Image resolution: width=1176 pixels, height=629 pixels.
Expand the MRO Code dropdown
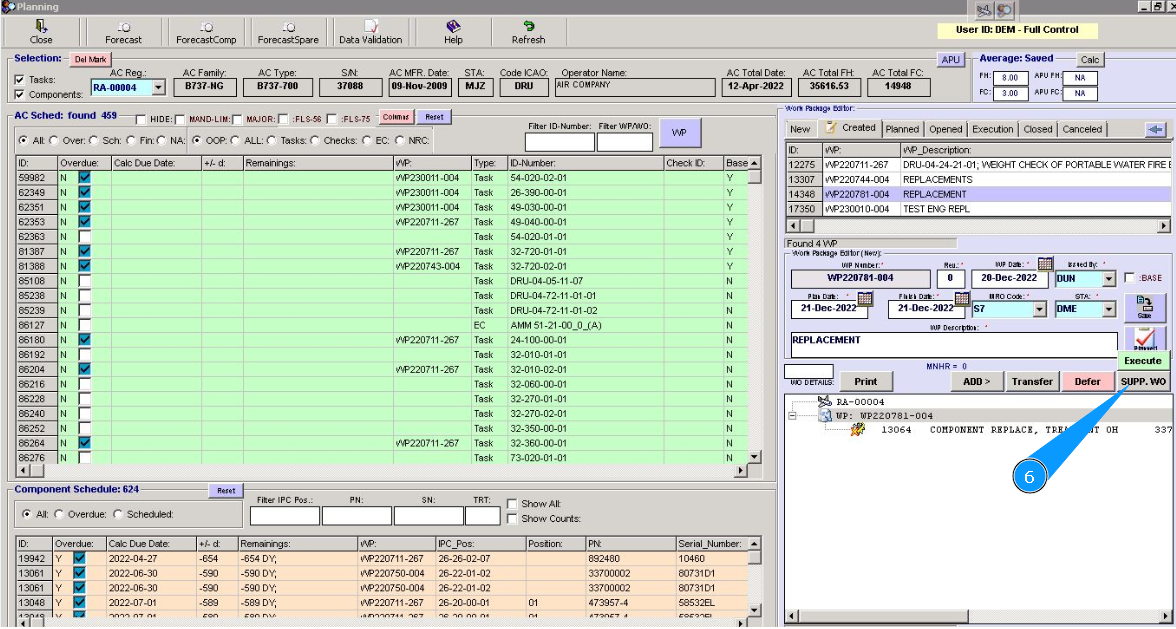tap(1039, 310)
